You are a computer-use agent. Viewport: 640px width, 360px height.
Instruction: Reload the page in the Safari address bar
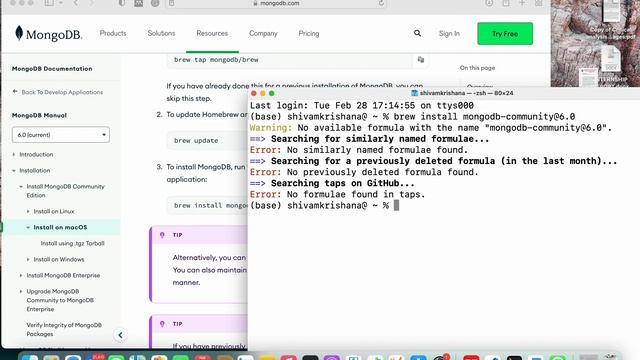(x=381, y=3)
